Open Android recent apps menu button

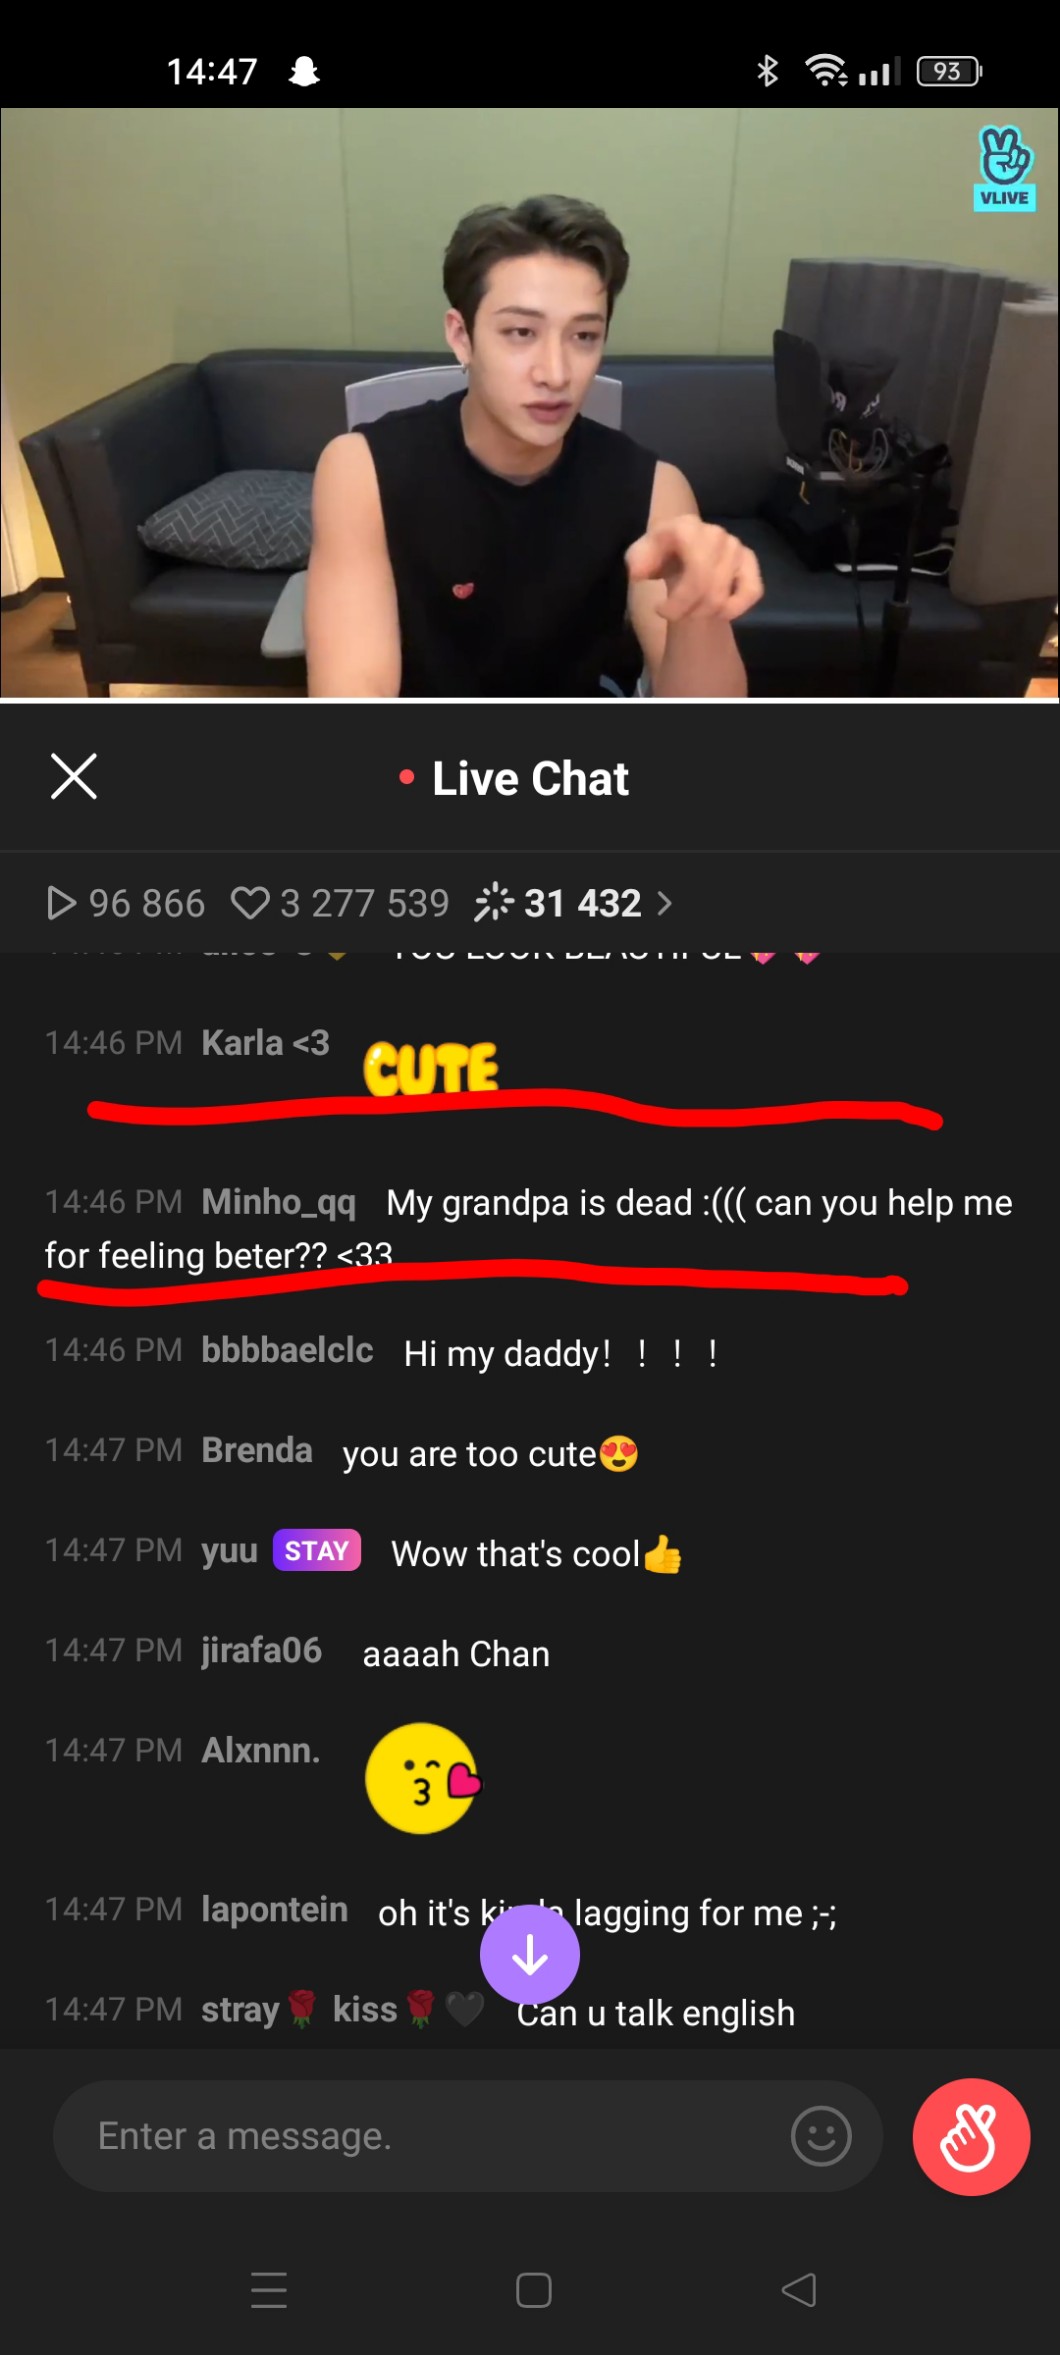269,2290
